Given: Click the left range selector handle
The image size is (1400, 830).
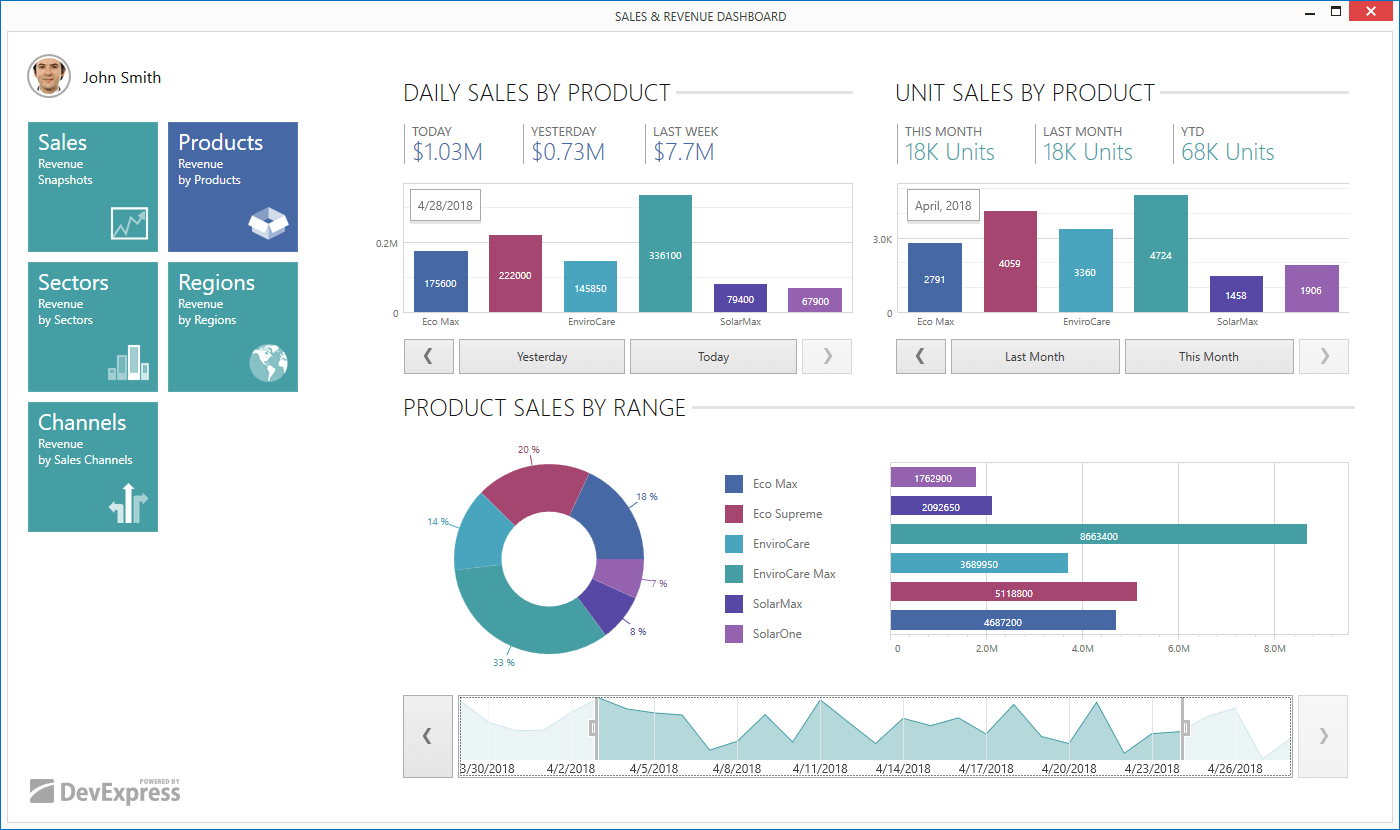Looking at the screenshot, I should point(593,728).
